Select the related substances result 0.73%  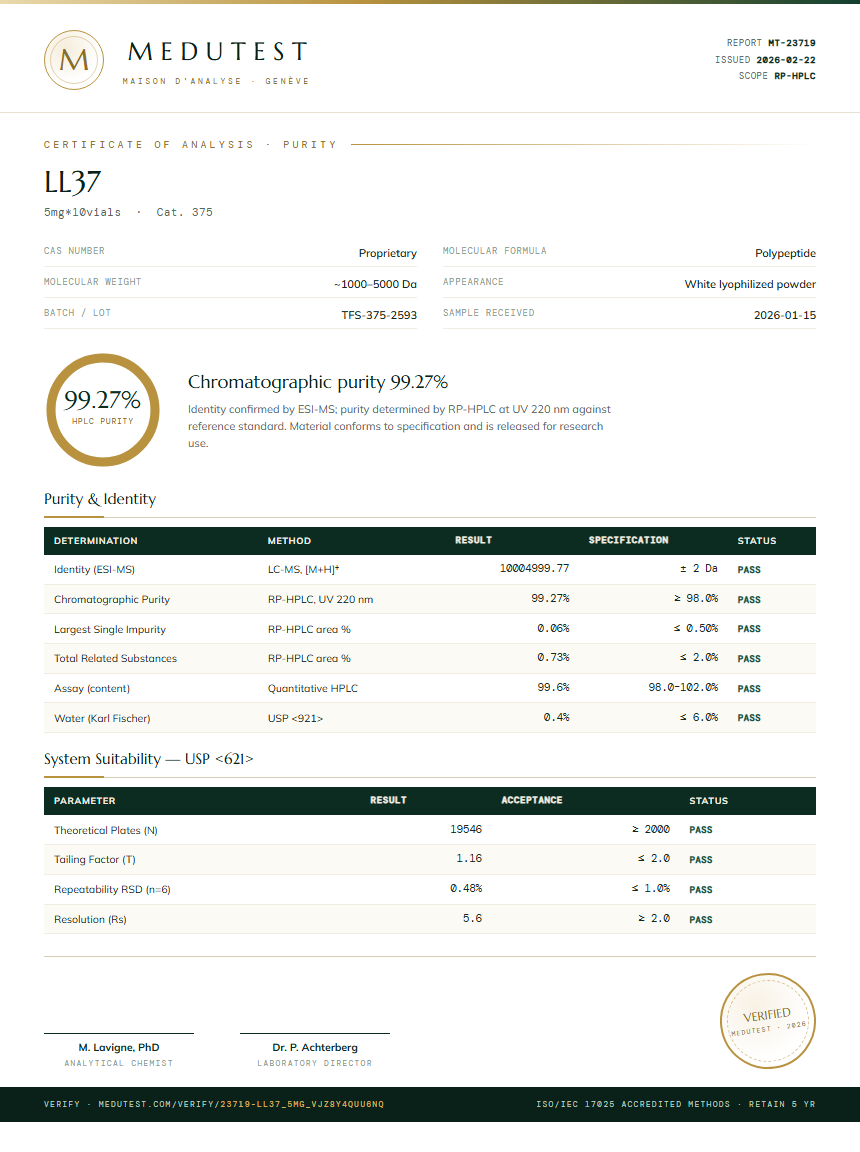[x=553, y=658]
